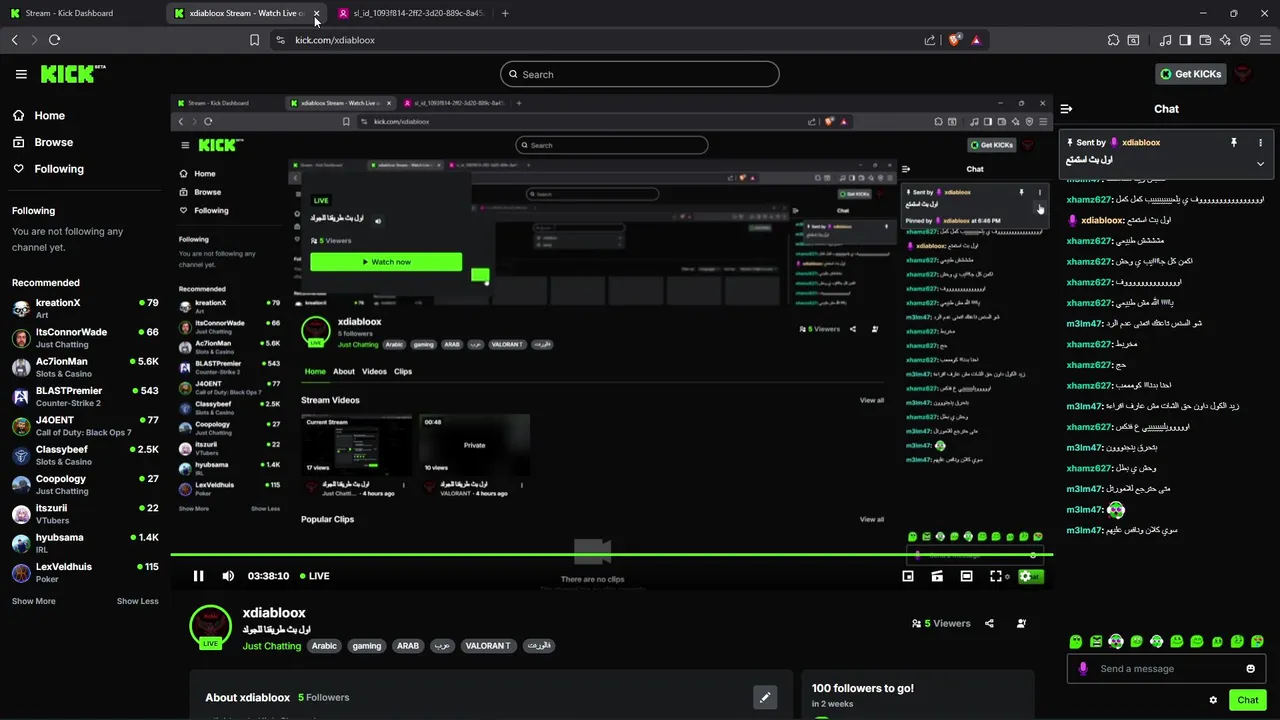
Task: Expand the pinned message with the chevron
Action: click(1260, 164)
